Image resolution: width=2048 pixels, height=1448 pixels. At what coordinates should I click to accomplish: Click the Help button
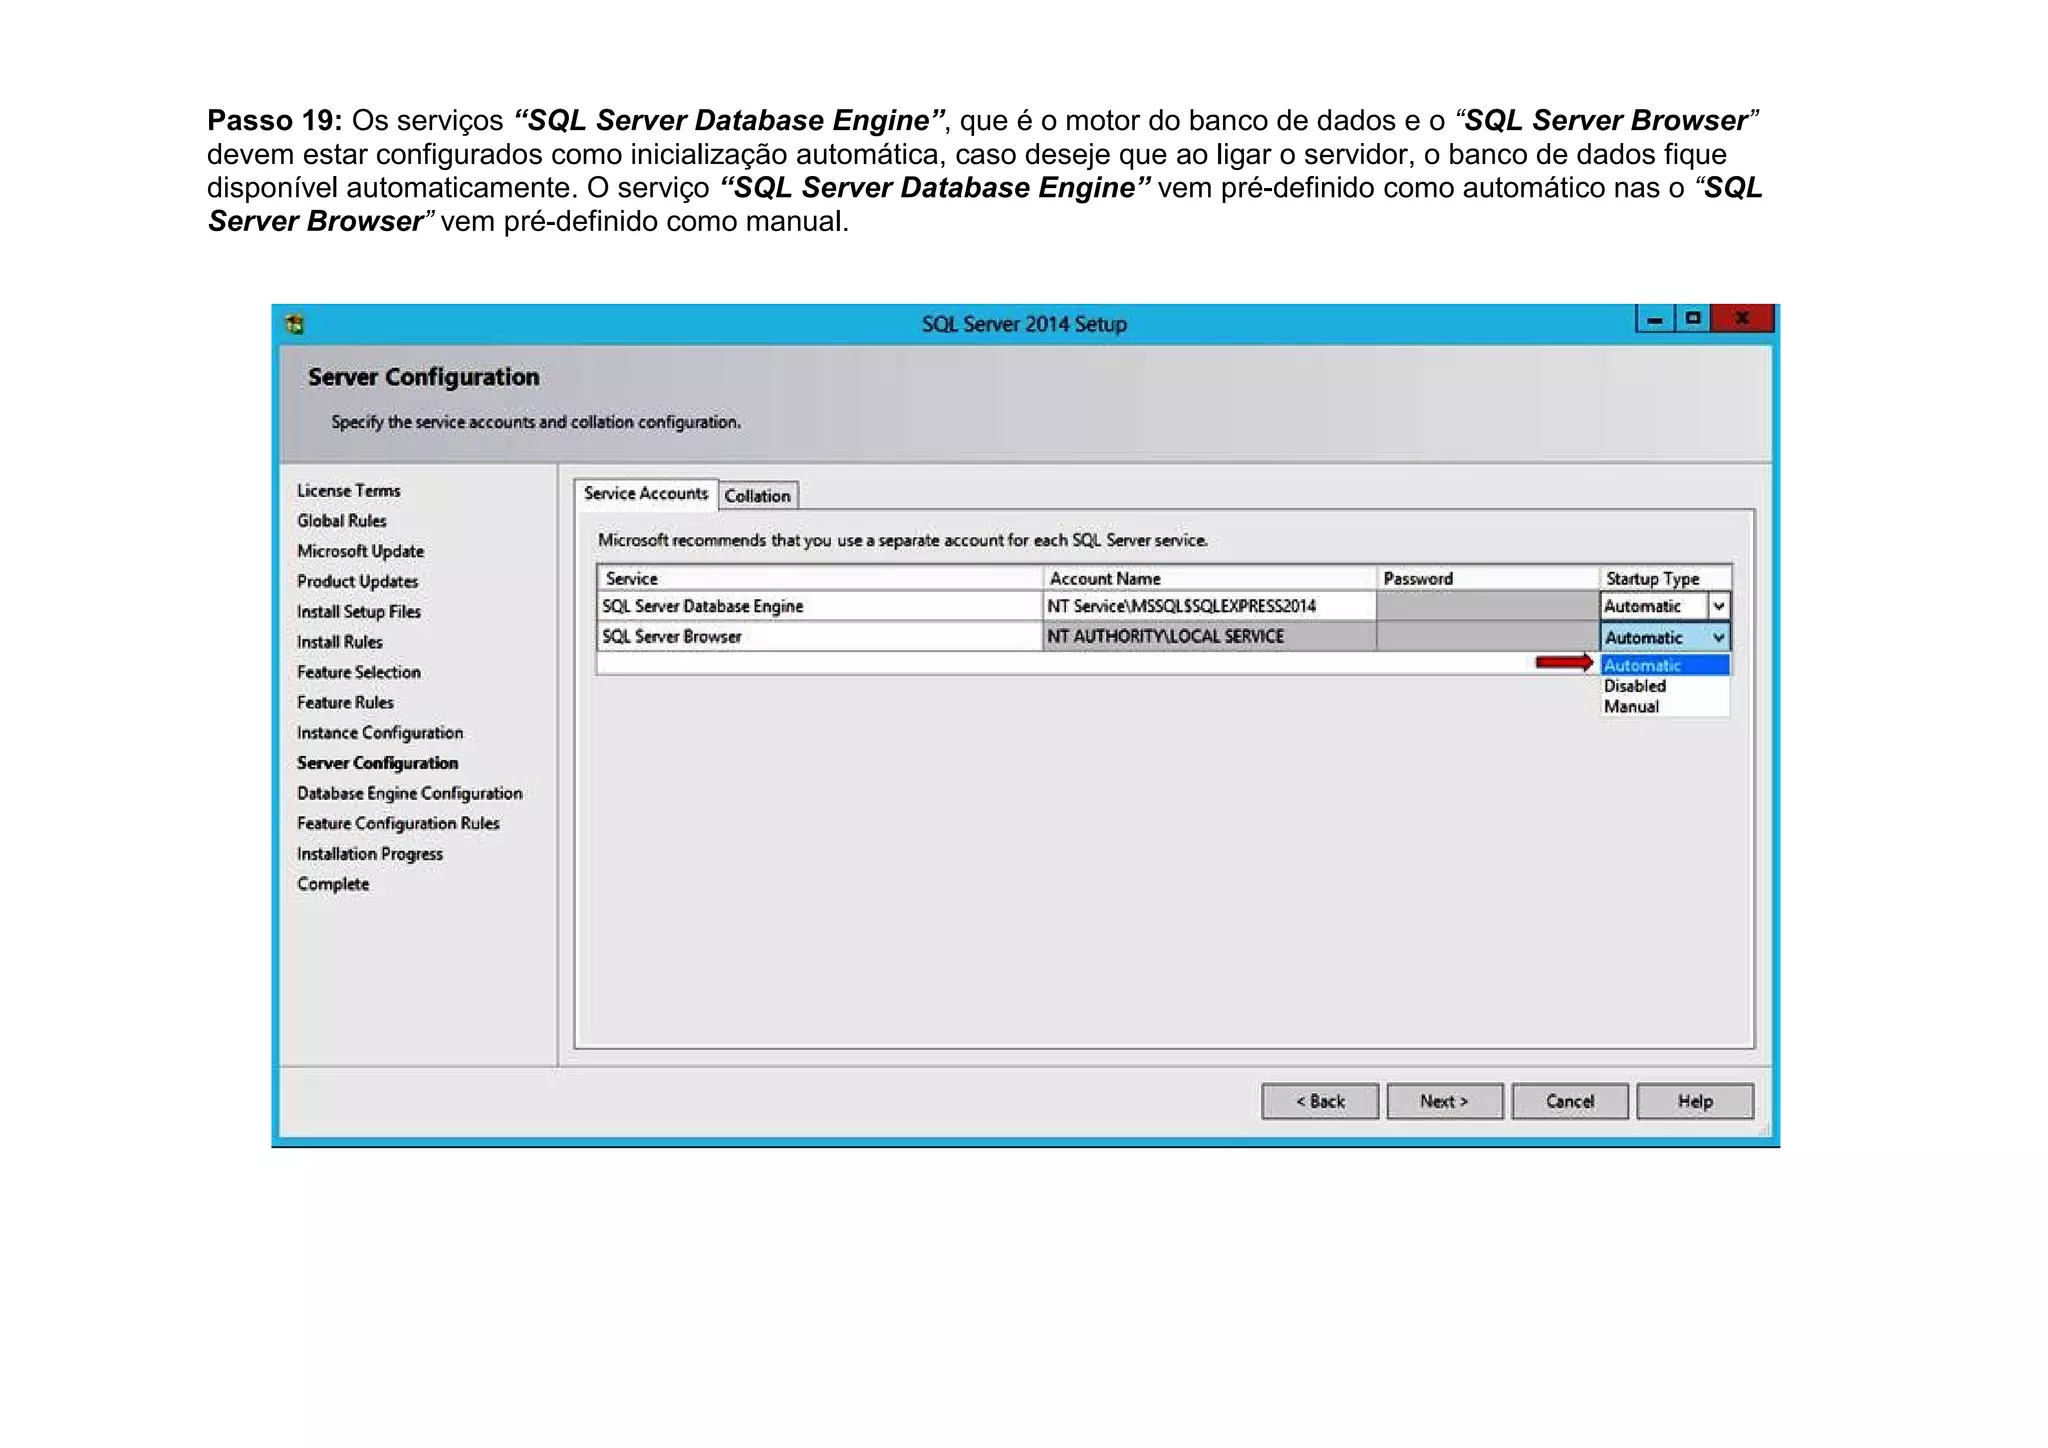[x=1695, y=1101]
